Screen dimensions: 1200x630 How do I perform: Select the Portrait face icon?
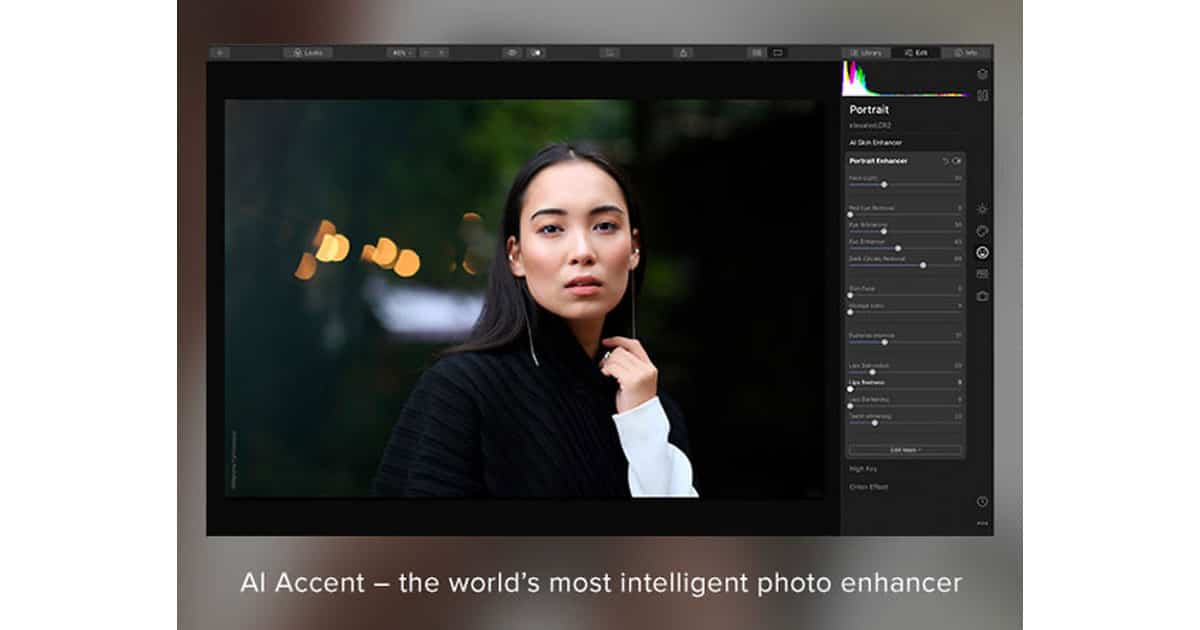coord(982,252)
